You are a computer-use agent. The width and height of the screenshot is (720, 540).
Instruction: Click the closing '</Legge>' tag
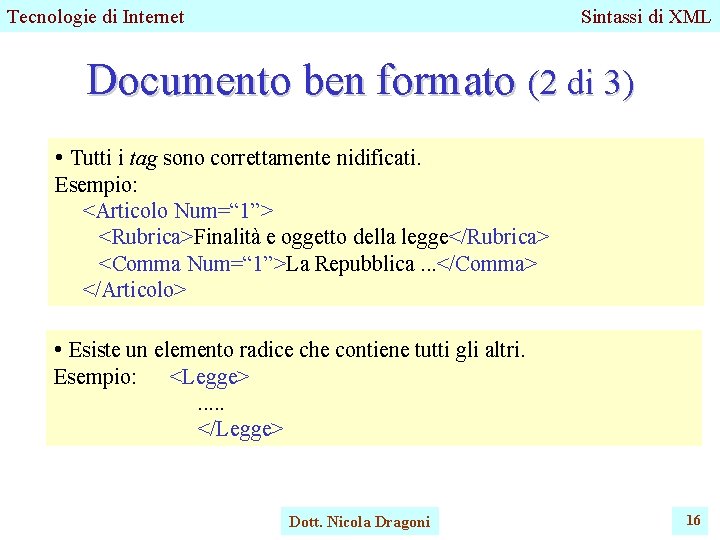[x=240, y=429]
